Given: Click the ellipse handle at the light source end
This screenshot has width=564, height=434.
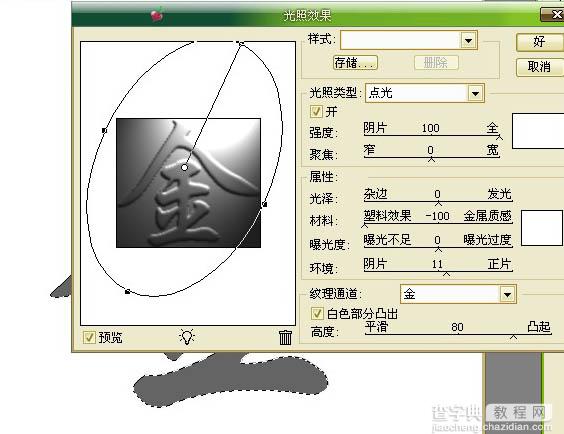Looking at the screenshot, I should [x=240, y=43].
